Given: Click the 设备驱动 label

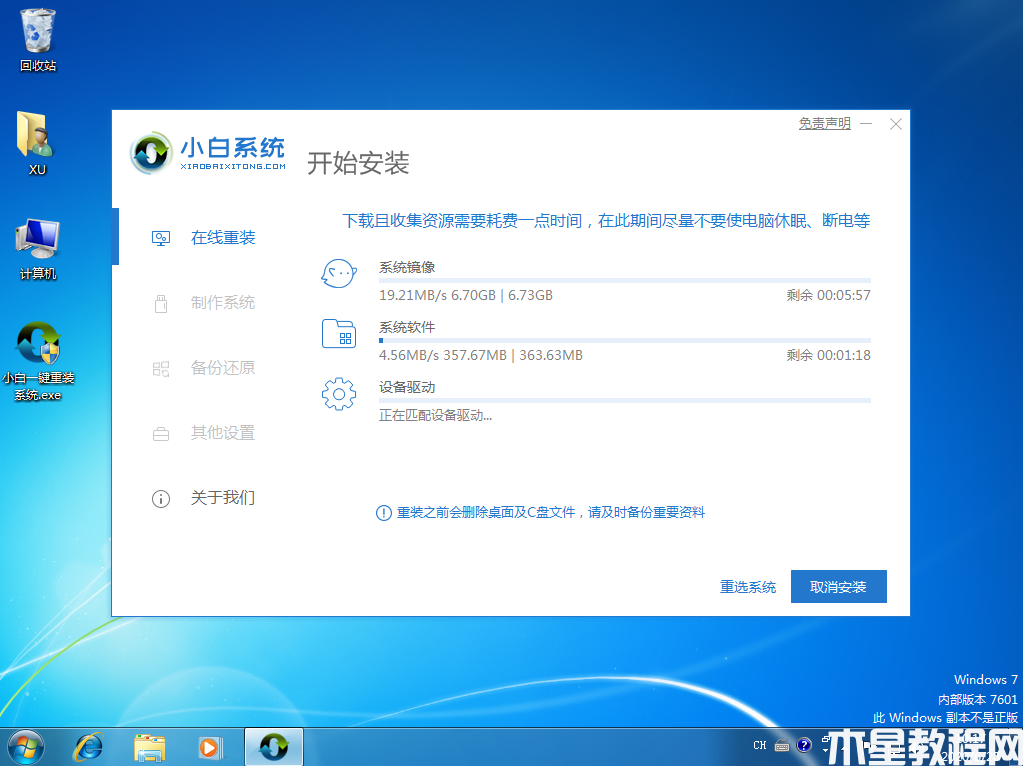Looking at the screenshot, I should point(407,387).
